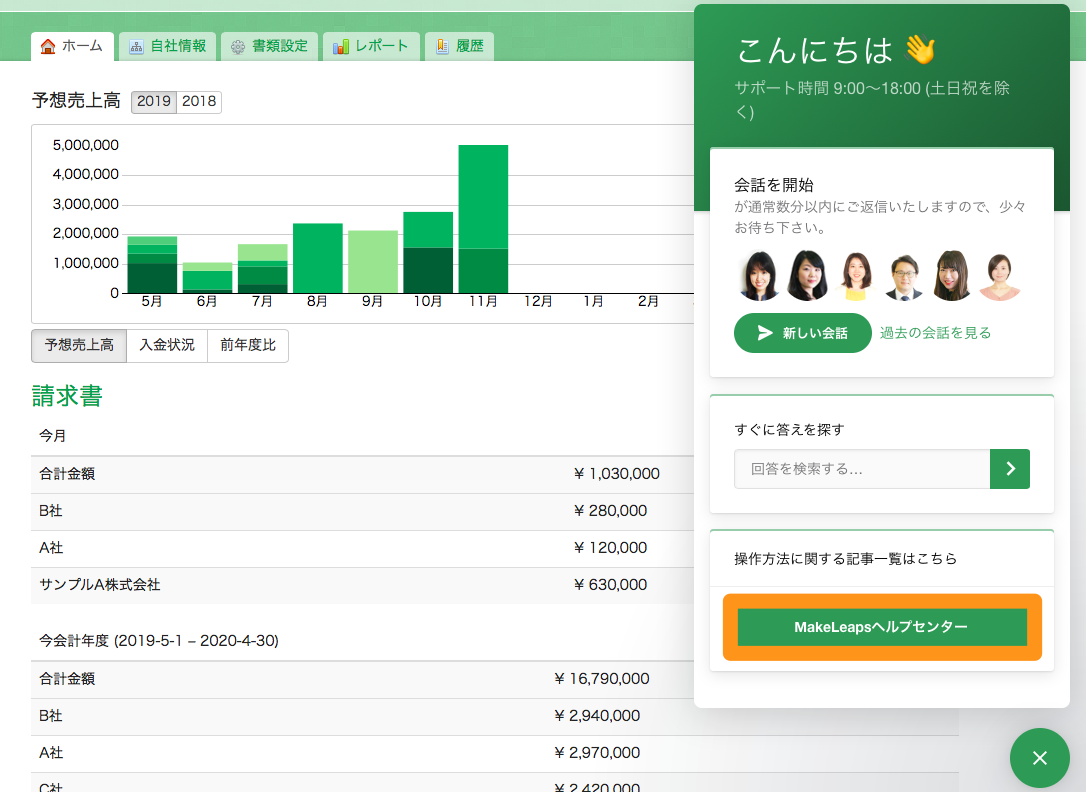Click the male support agent avatar
The height and width of the screenshot is (792, 1086).
tap(904, 276)
